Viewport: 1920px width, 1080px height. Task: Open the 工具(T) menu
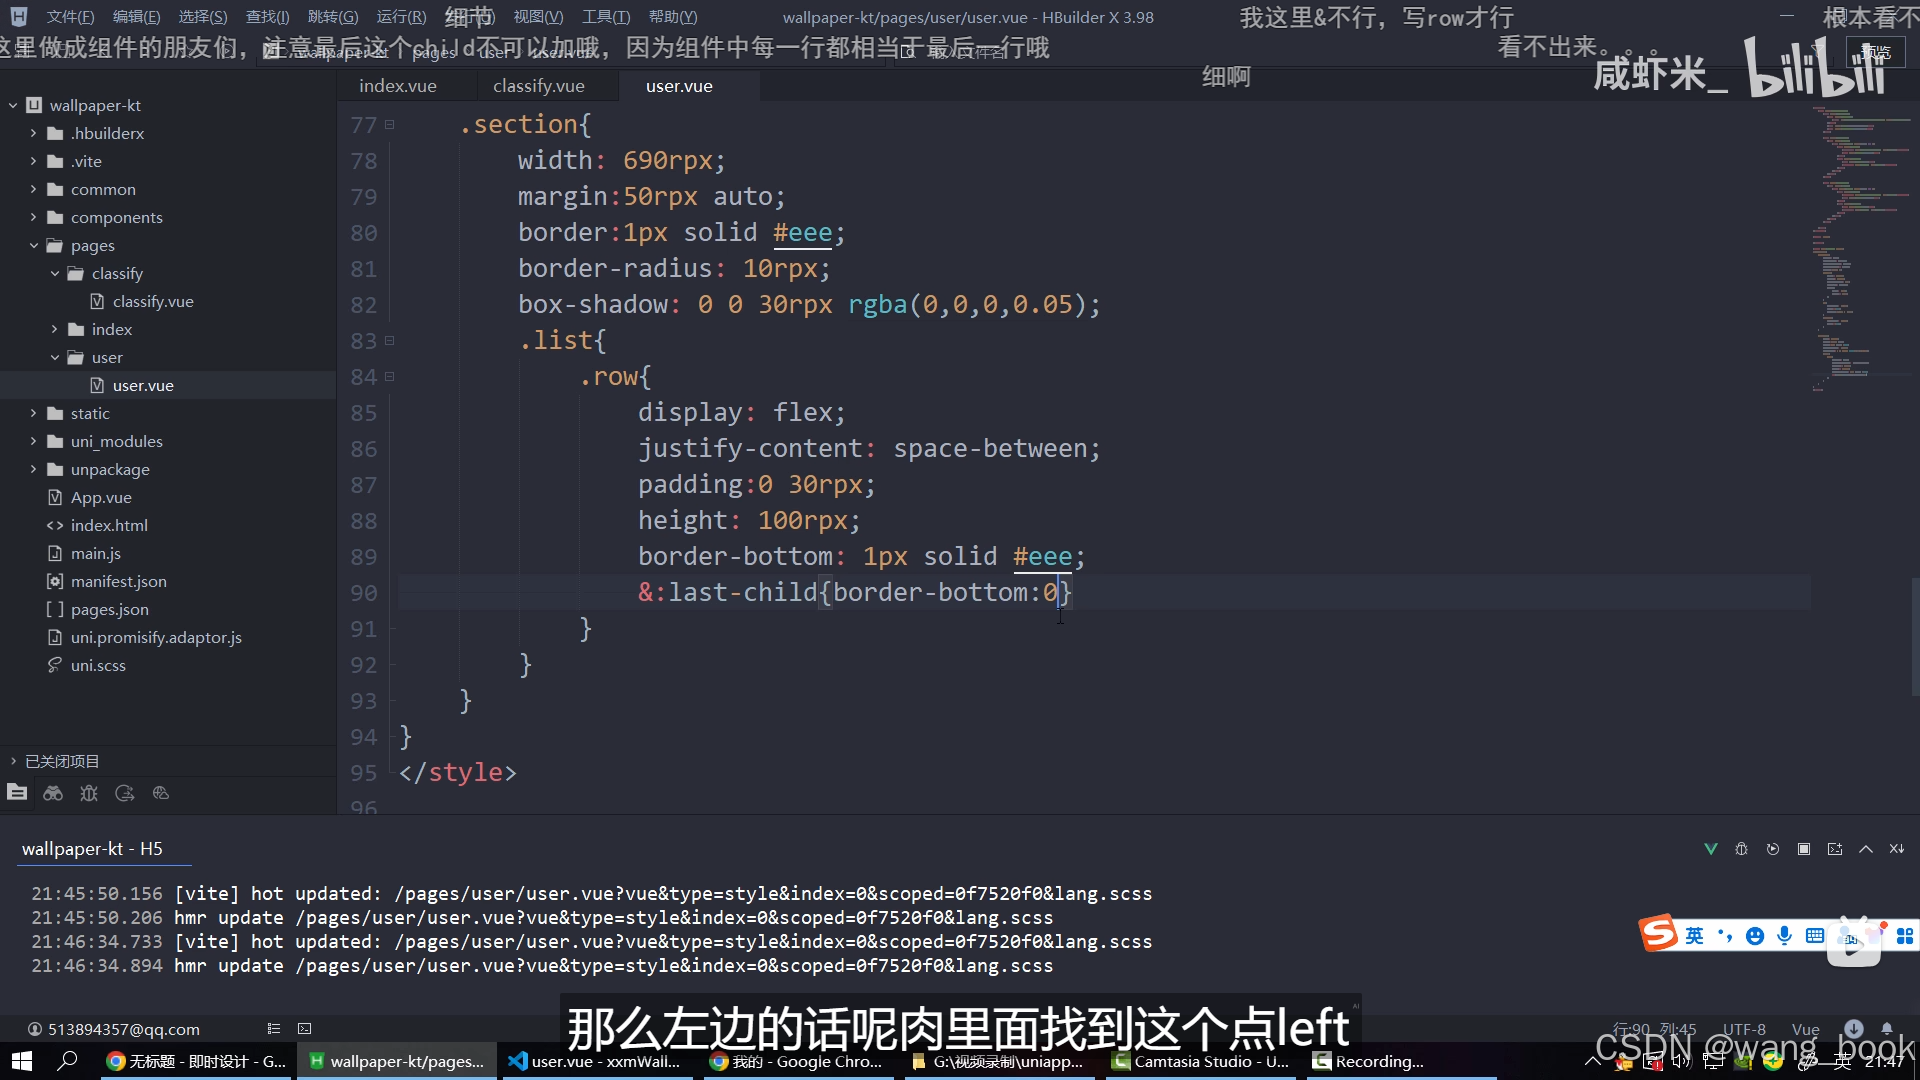(606, 17)
